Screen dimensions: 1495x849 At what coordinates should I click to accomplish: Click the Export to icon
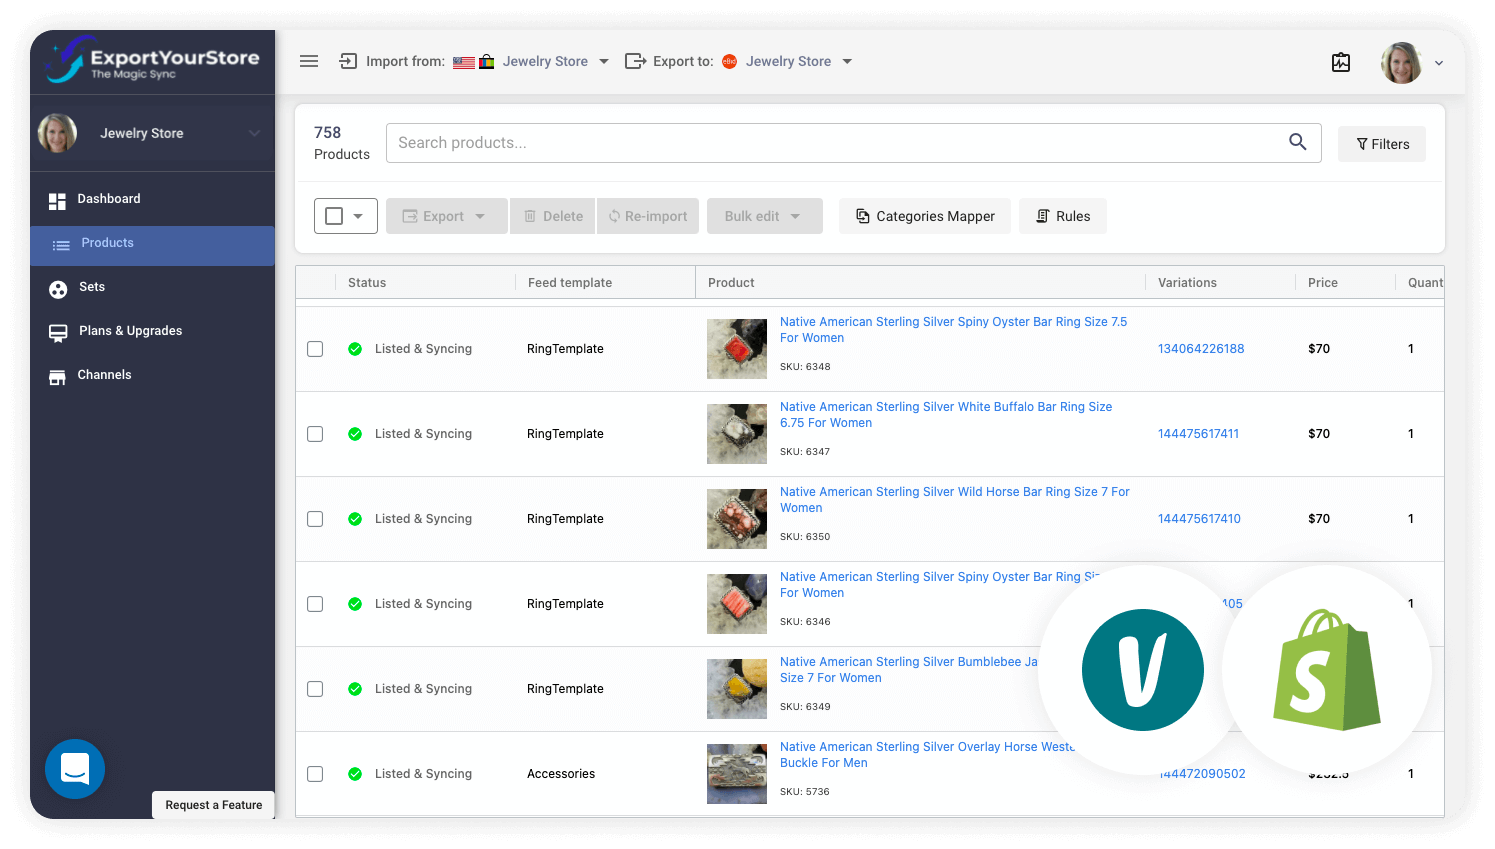coord(635,61)
